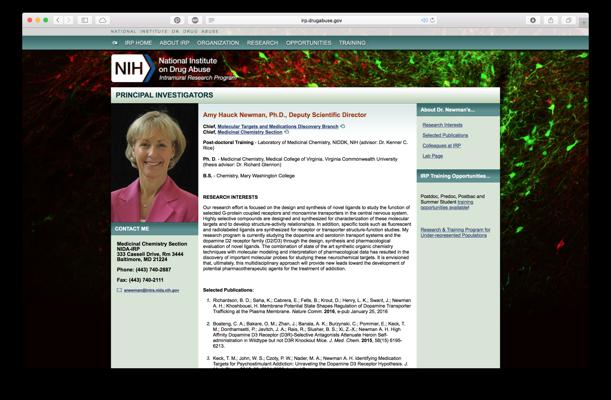
Task: Click the Safari forward arrow button
Action: coord(68,20)
